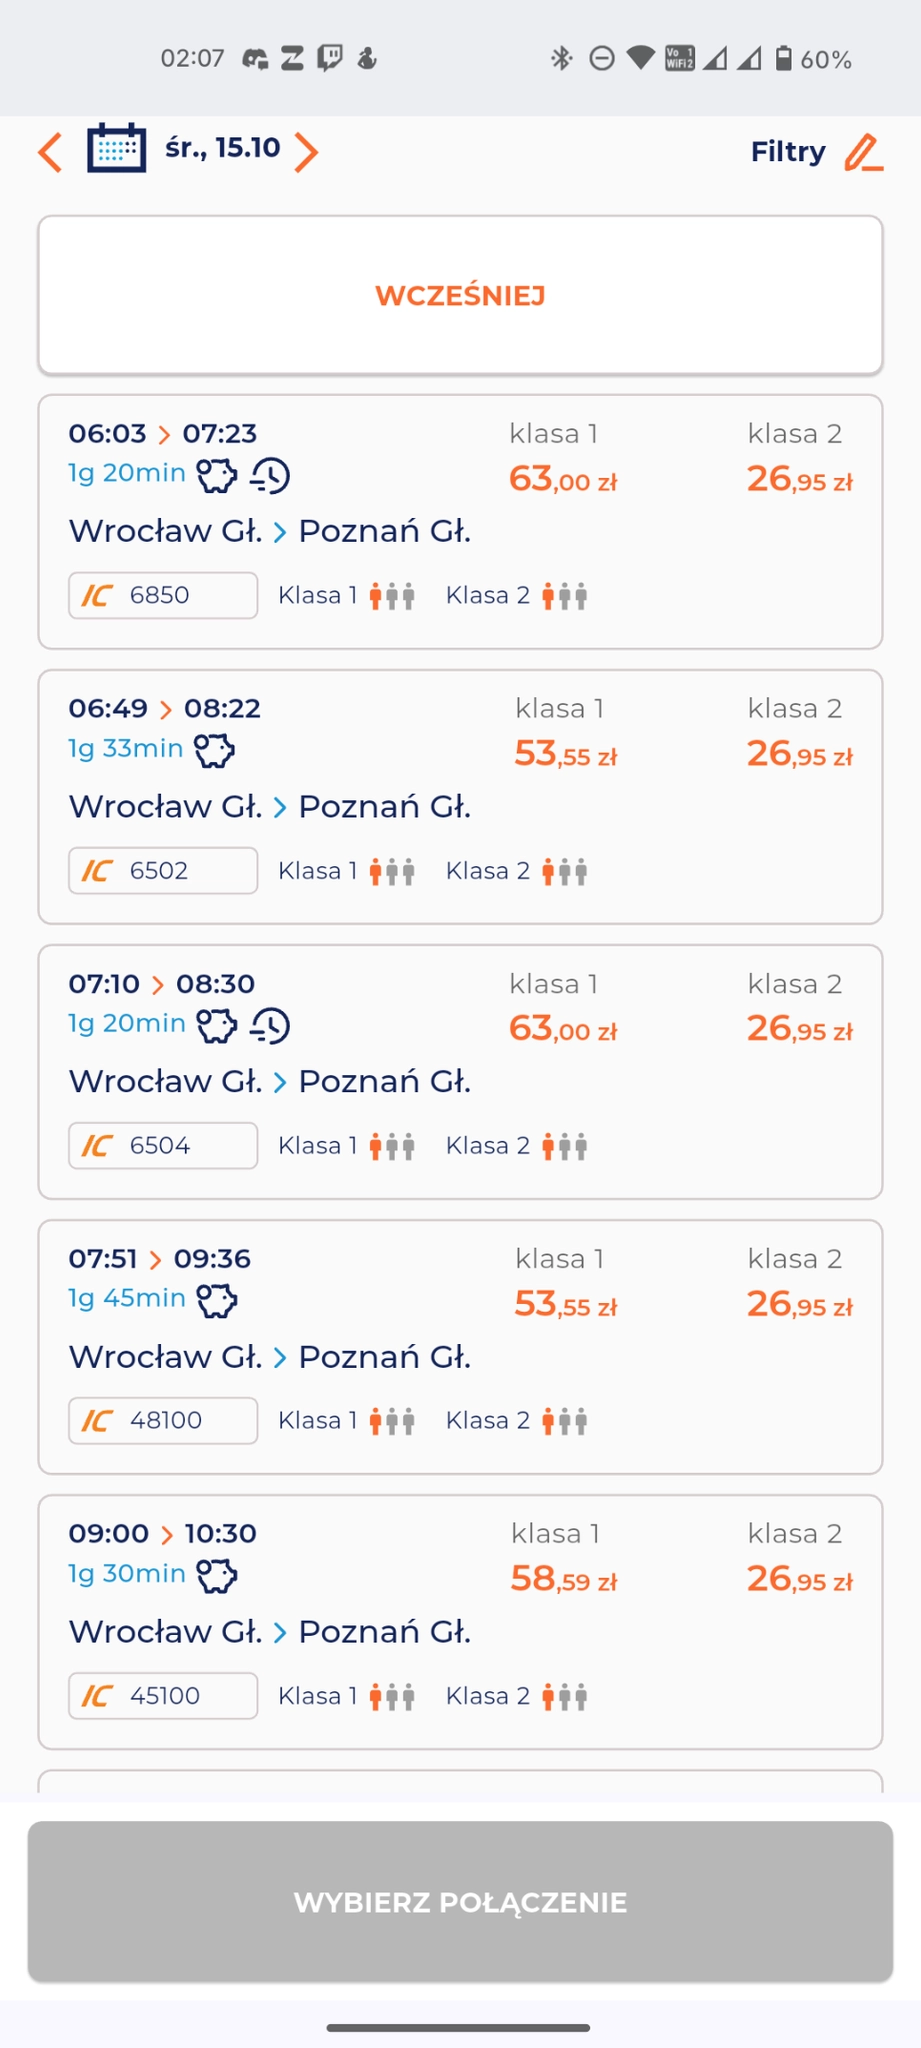This screenshot has height=2048, width=921.
Task: Go to the previous day arrow
Action: [50, 152]
